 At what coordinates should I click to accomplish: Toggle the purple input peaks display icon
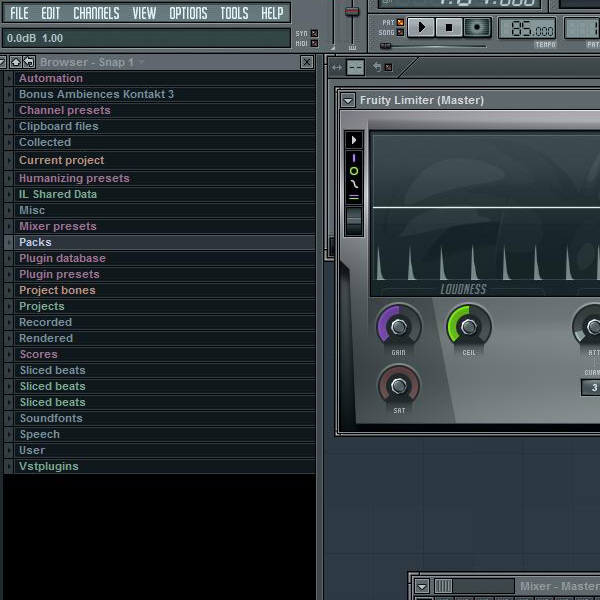point(354,158)
